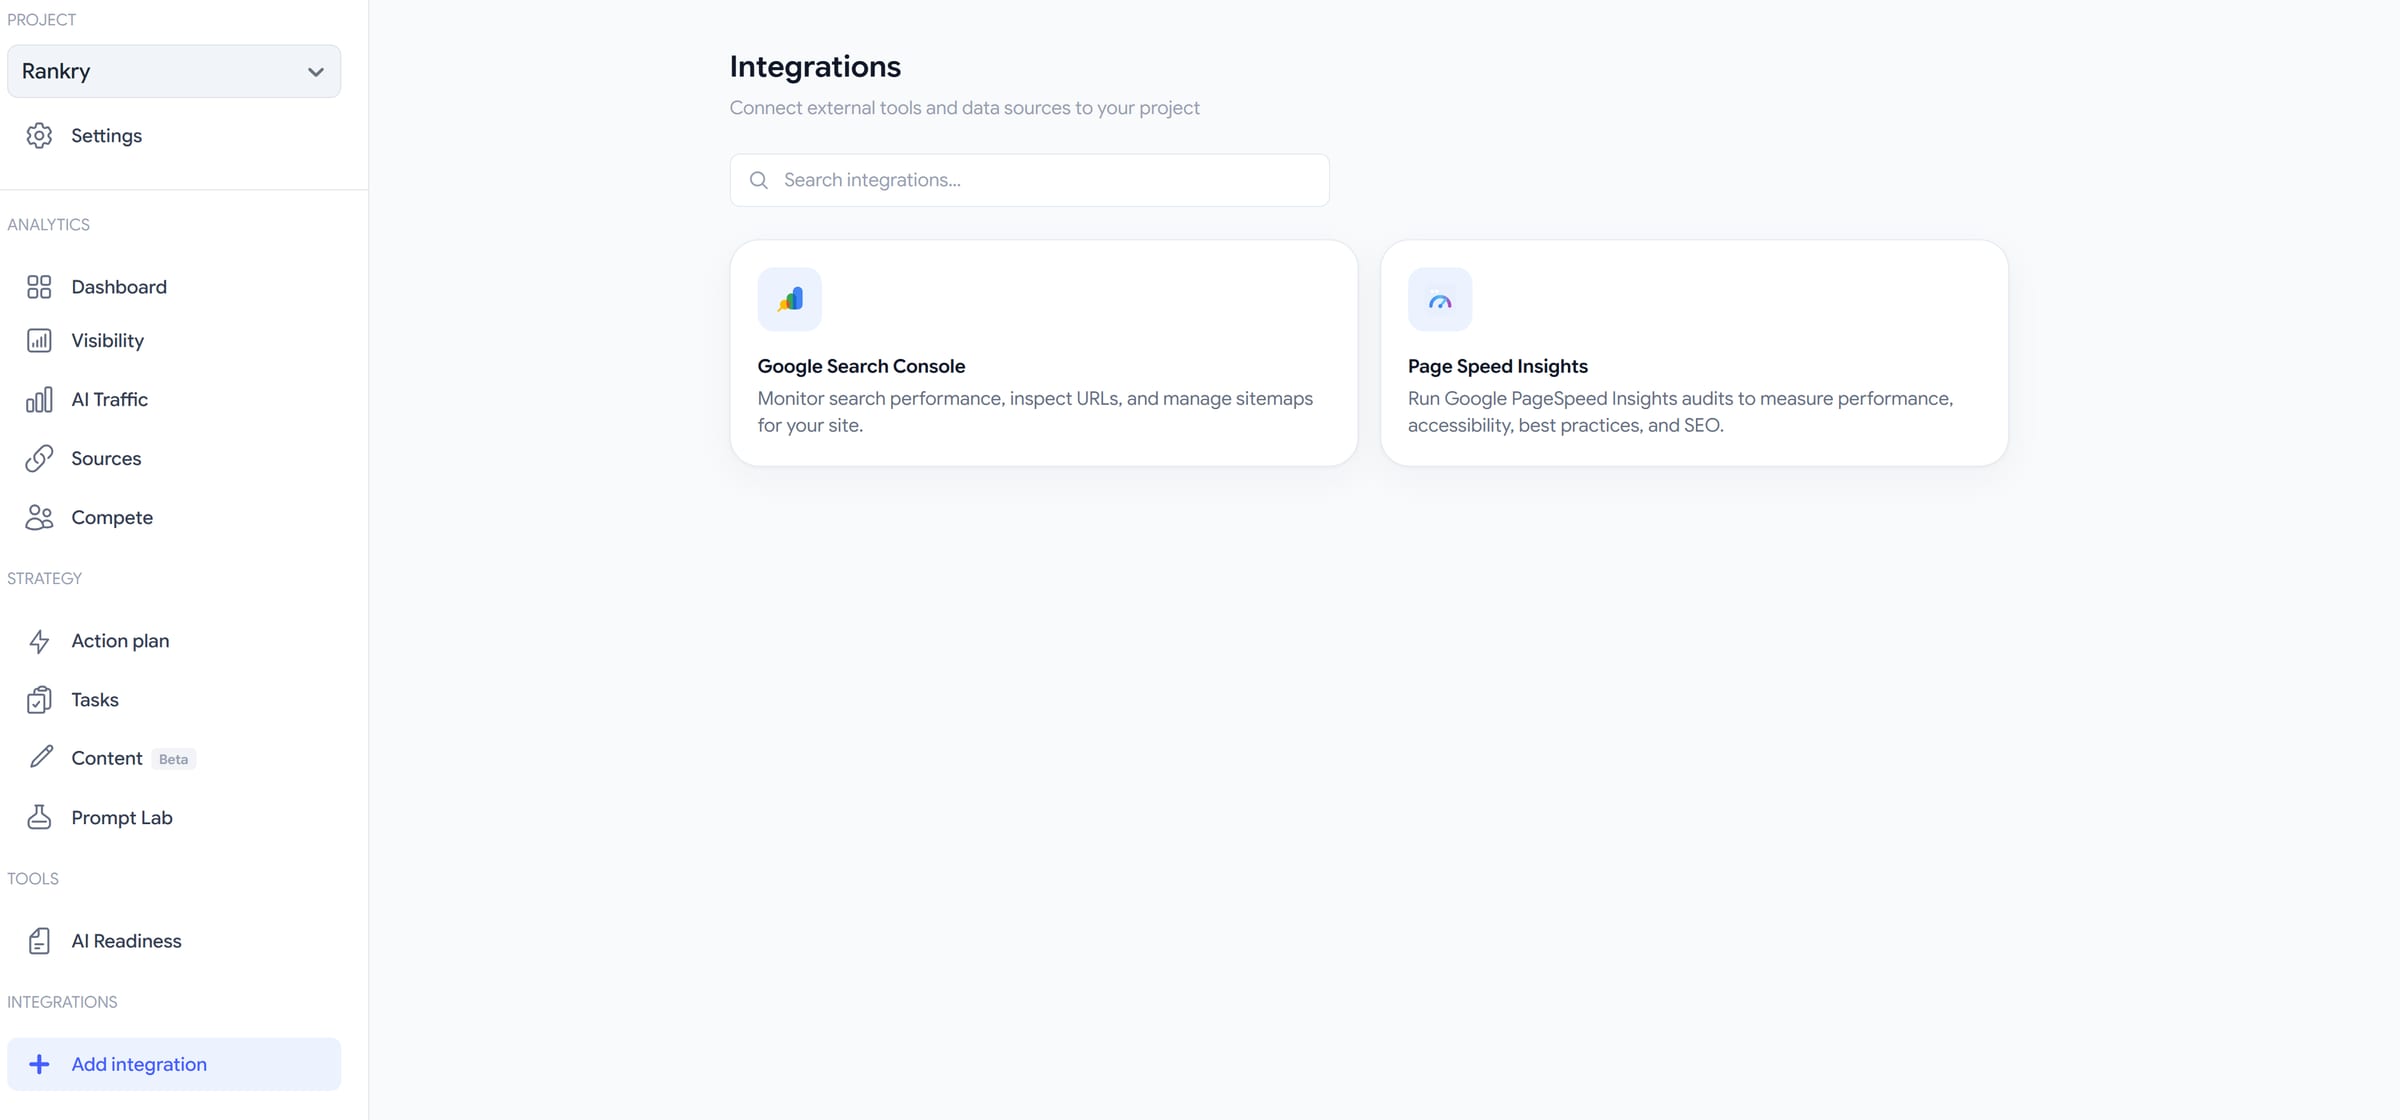Click the Add integration label text
The width and height of the screenshot is (2400, 1120).
pyautogui.click(x=139, y=1064)
